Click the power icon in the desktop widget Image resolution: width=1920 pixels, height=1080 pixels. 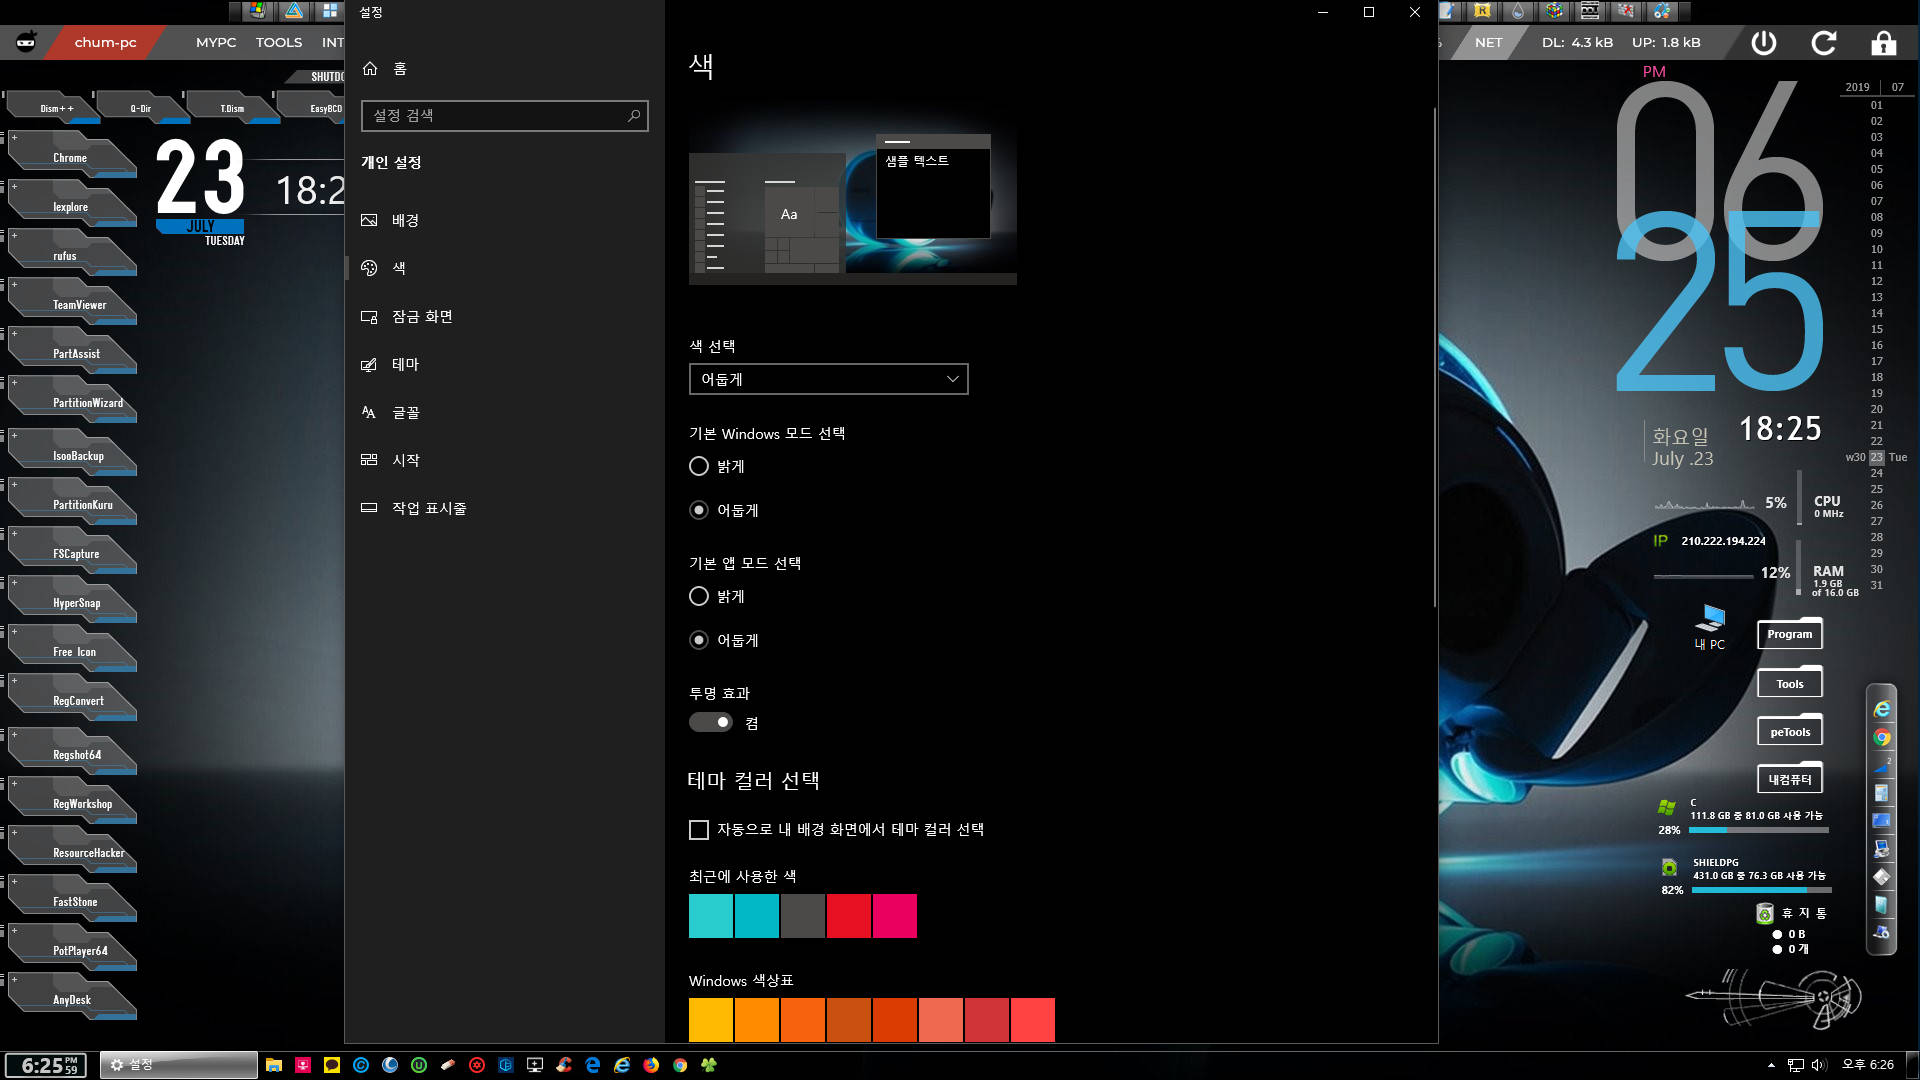(x=1764, y=43)
